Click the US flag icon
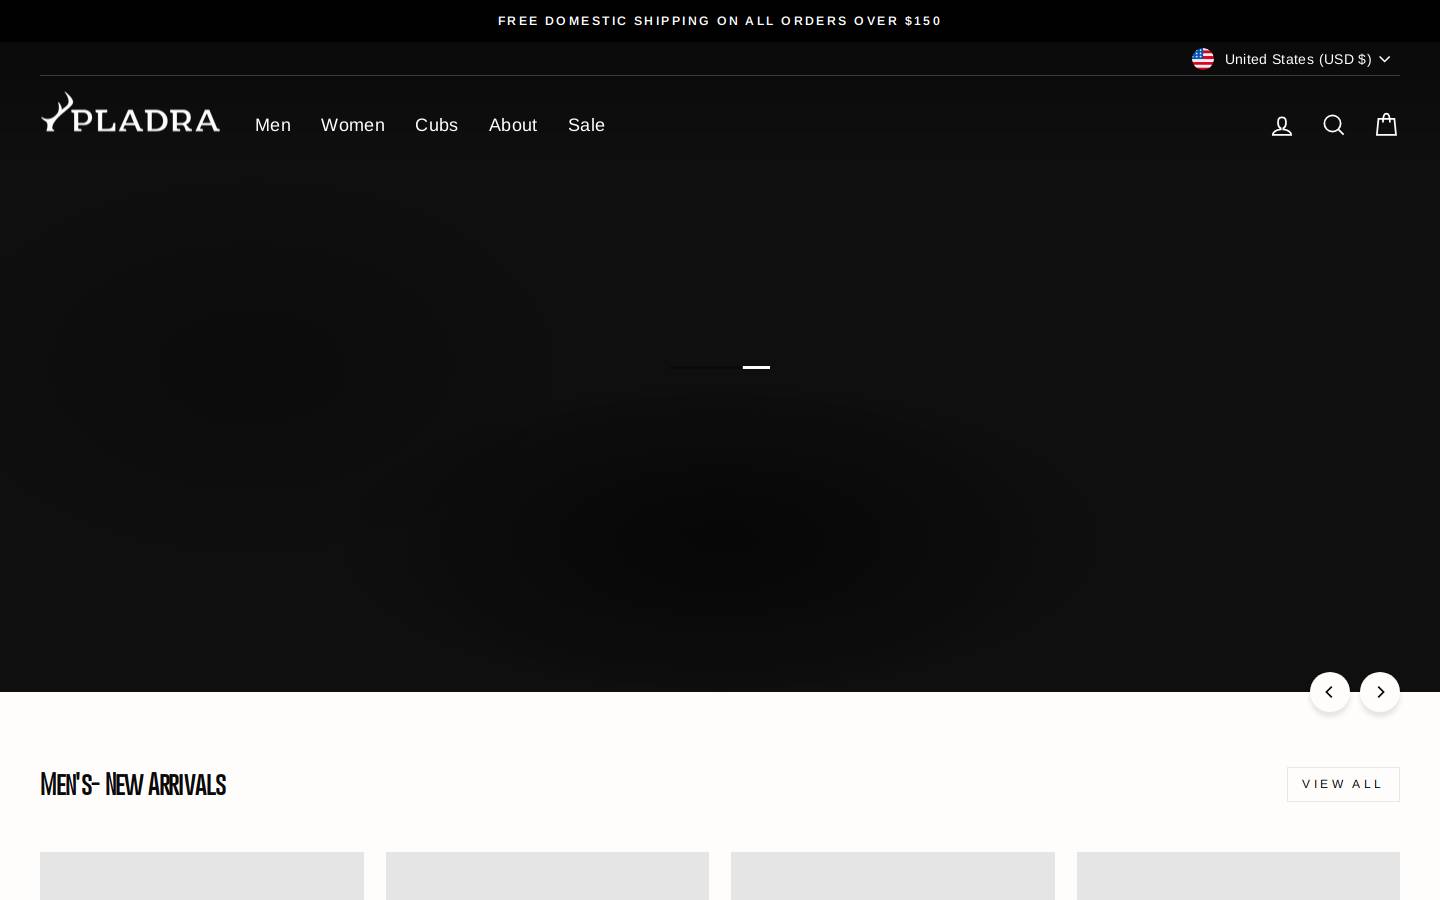The image size is (1440, 900). [1203, 59]
